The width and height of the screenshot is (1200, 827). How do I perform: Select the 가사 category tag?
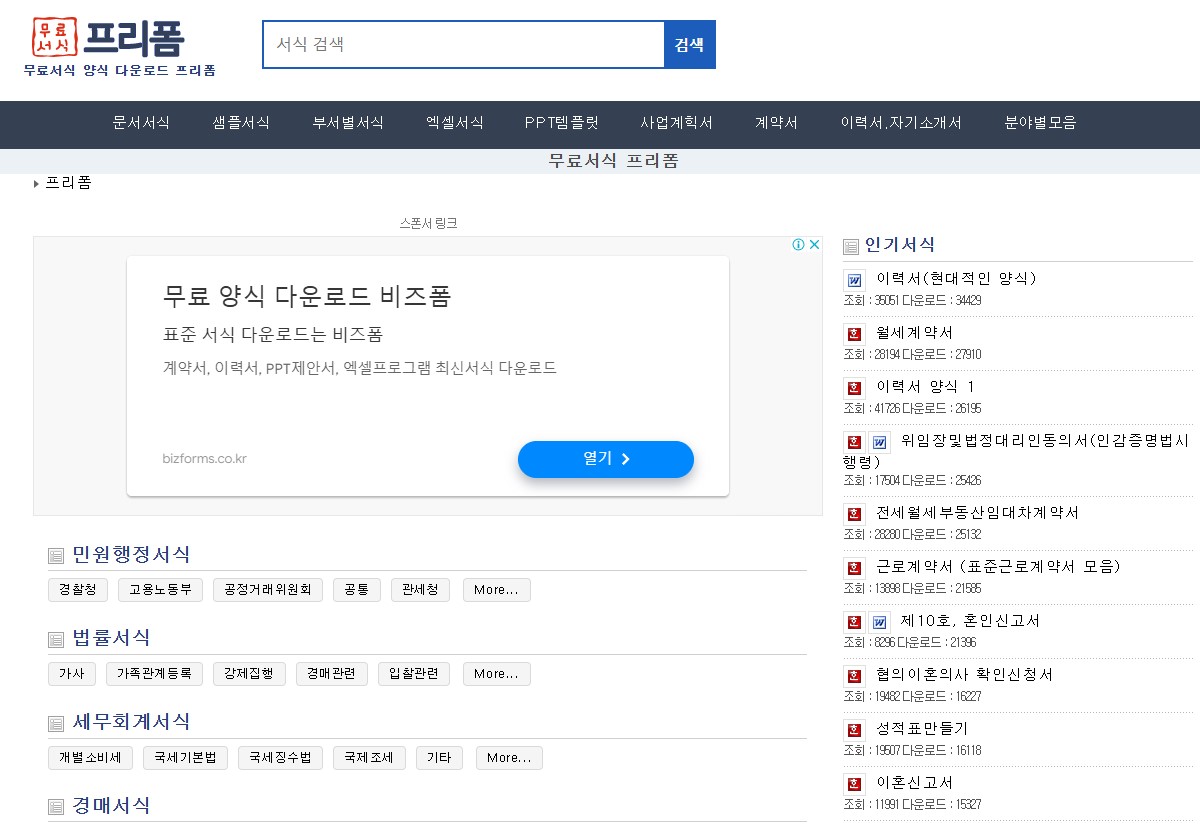click(72, 674)
